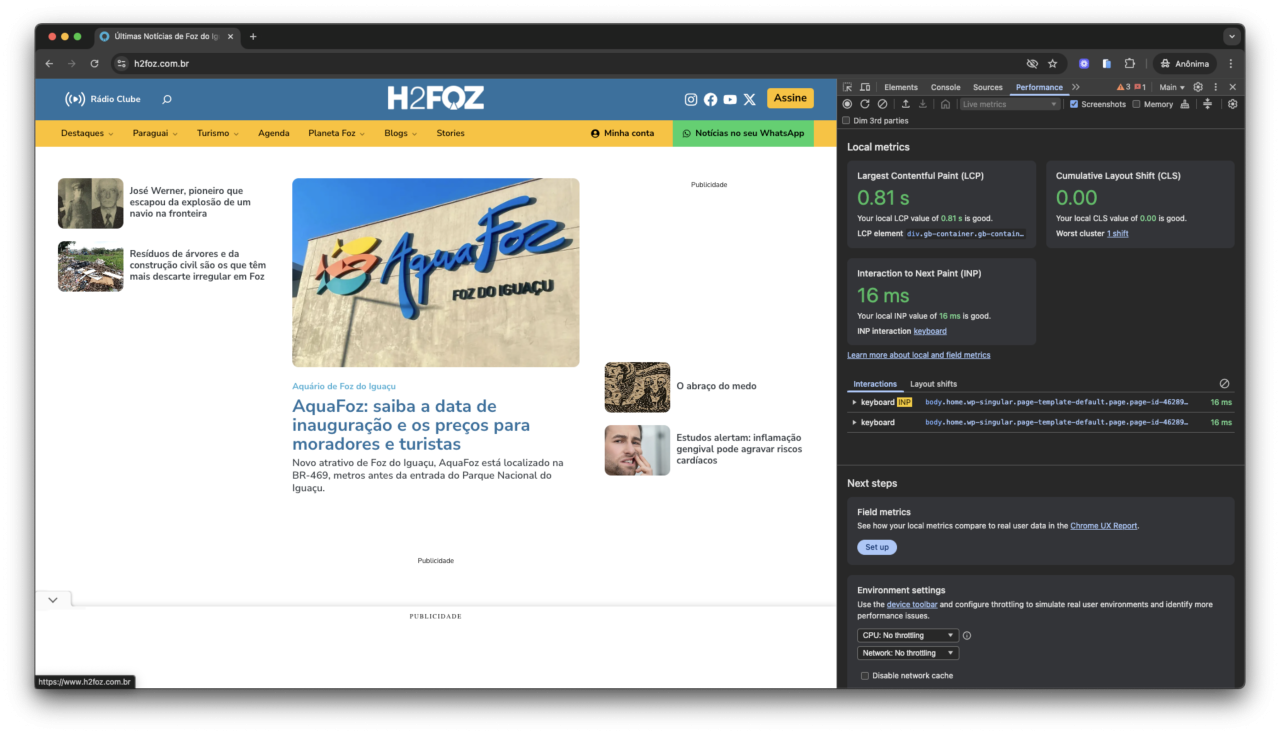
Task: Click the site search magnifier icon
Action: (167, 99)
